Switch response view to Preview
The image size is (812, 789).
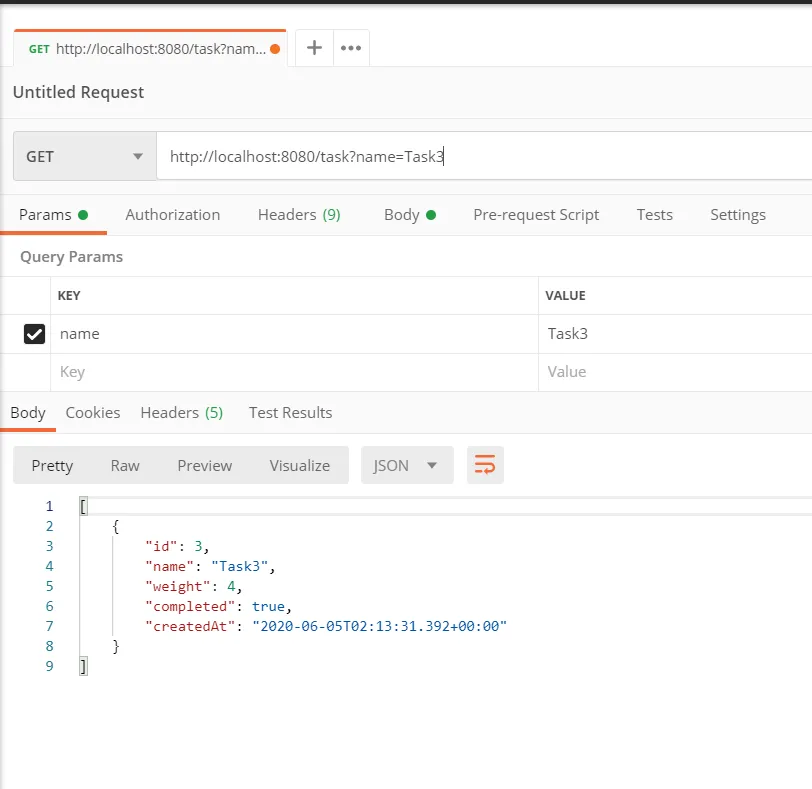[204, 466]
